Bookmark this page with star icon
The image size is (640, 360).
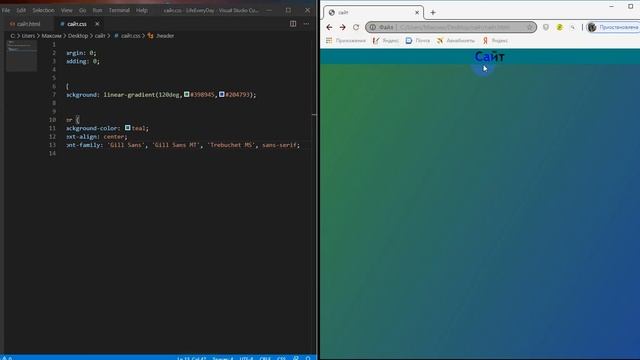tap(530, 27)
